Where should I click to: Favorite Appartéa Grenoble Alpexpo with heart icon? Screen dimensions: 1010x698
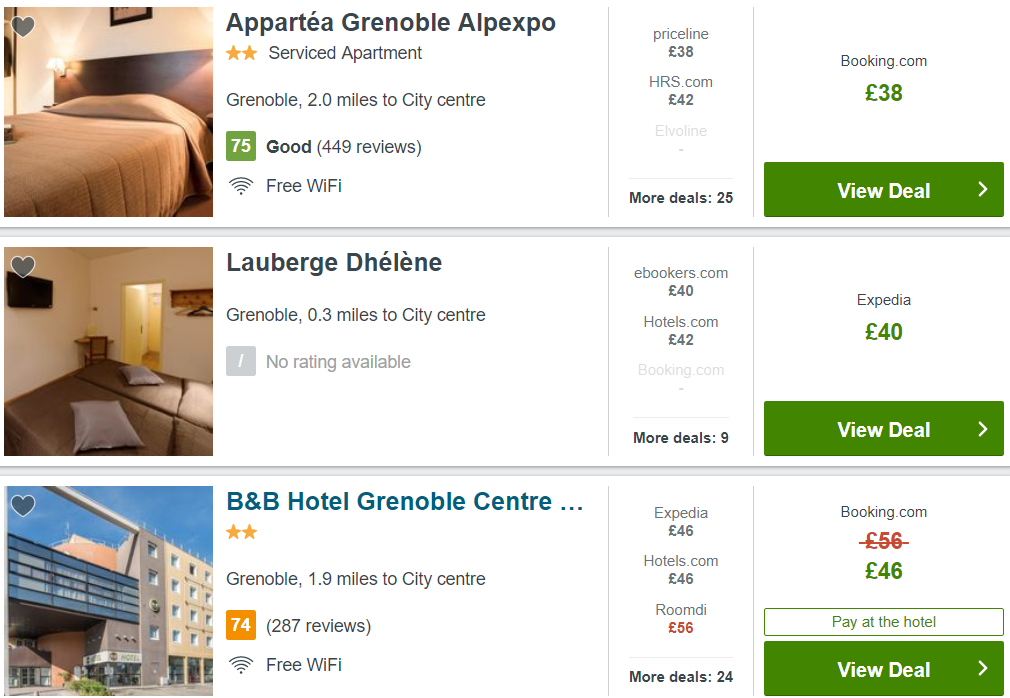click(x=23, y=27)
